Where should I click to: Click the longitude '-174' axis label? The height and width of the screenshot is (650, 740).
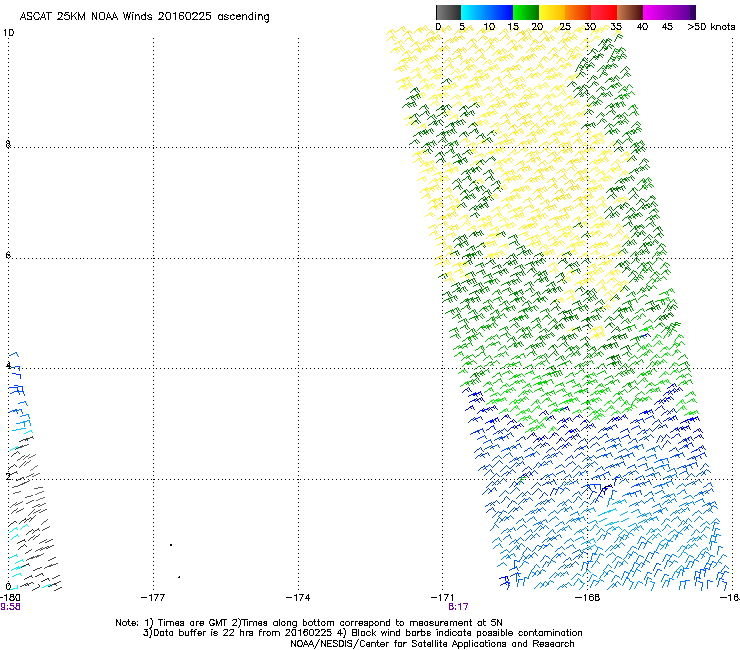coord(298,598)
